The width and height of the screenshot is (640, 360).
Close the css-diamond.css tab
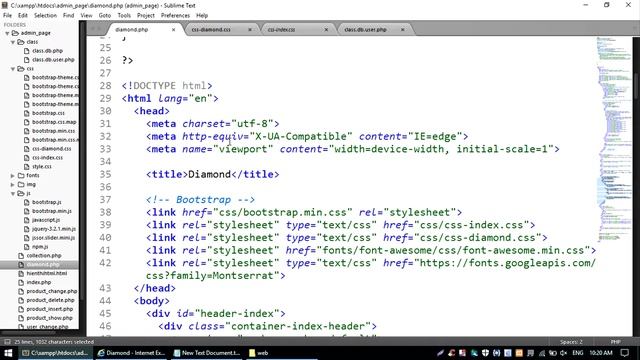point(250,29)
